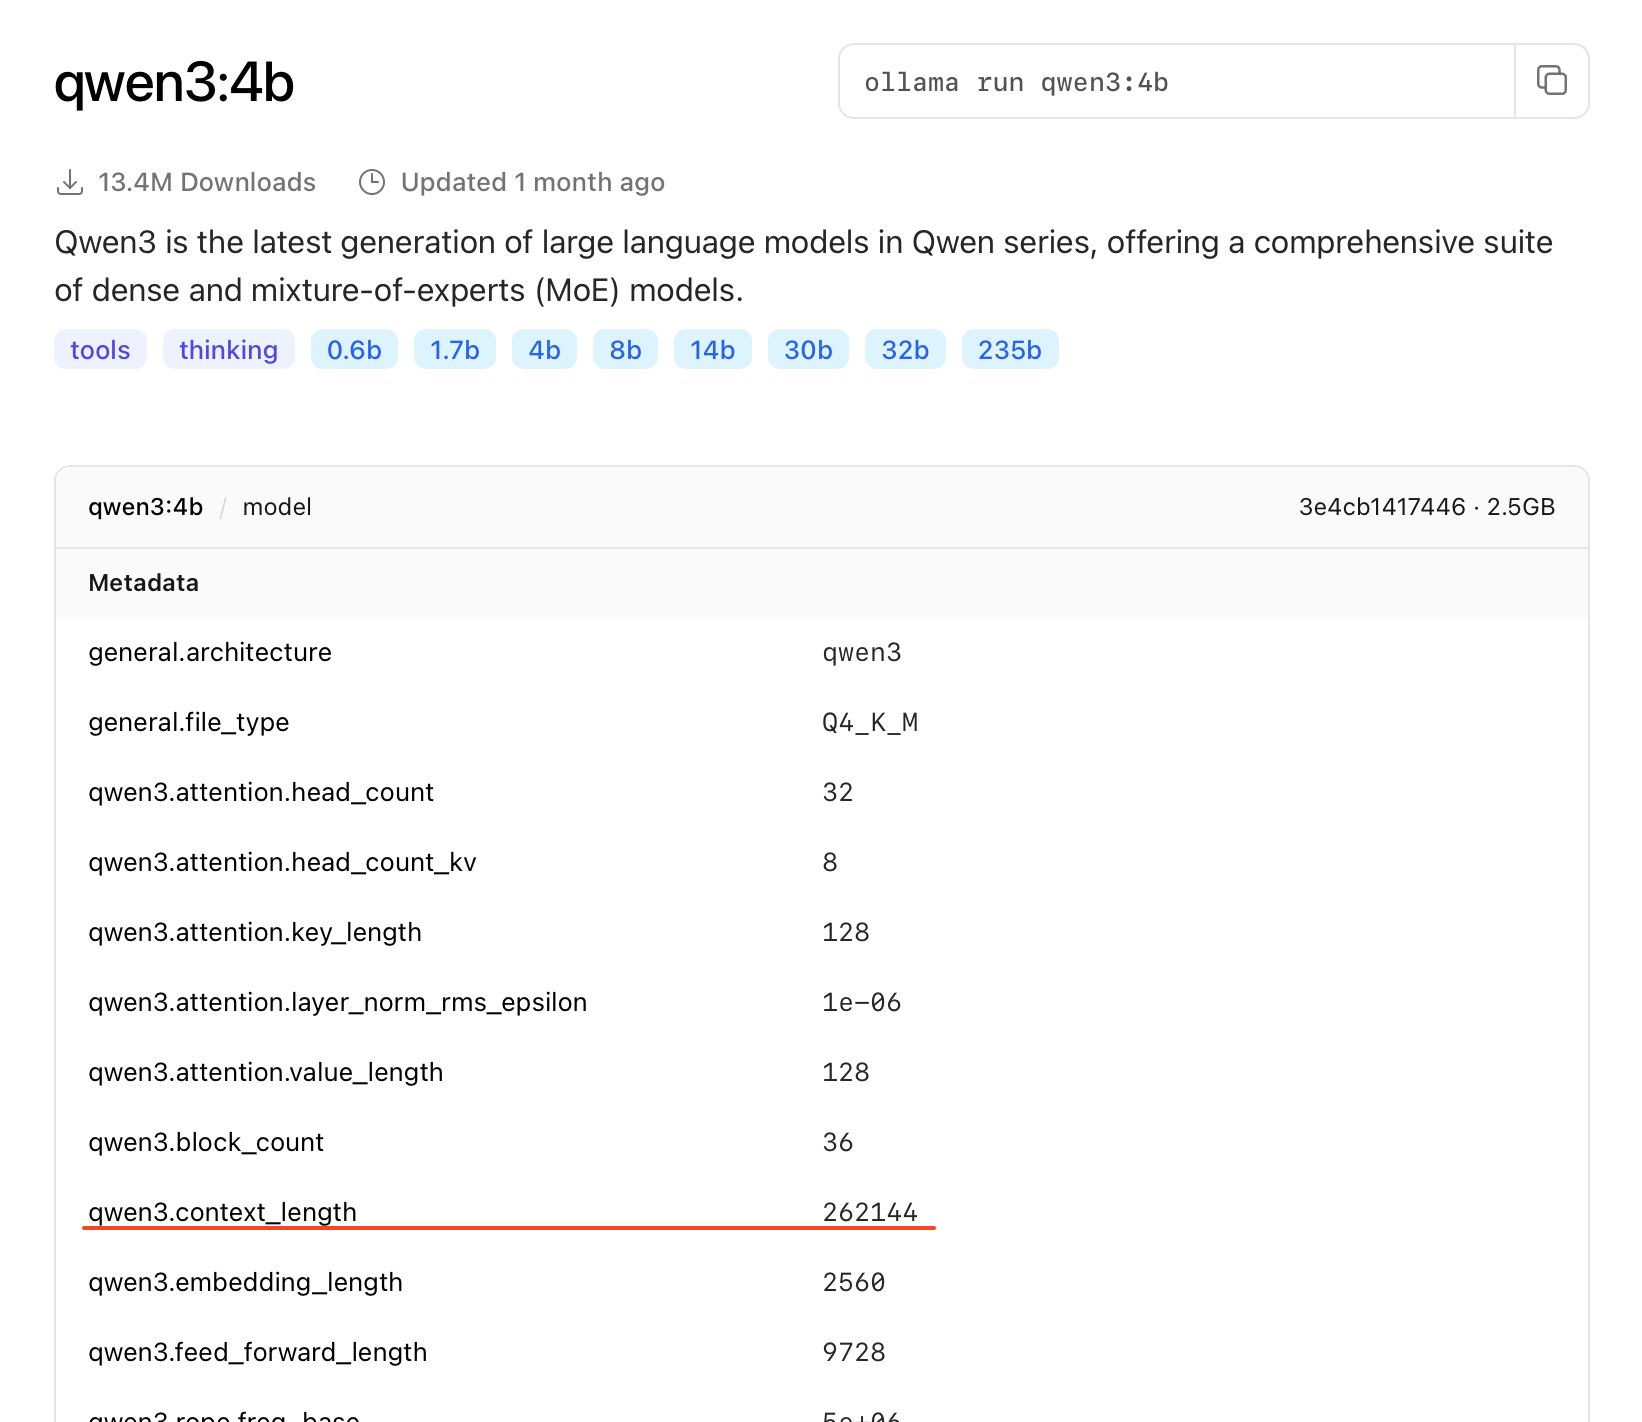Select the tools tag

coord(100,350)
